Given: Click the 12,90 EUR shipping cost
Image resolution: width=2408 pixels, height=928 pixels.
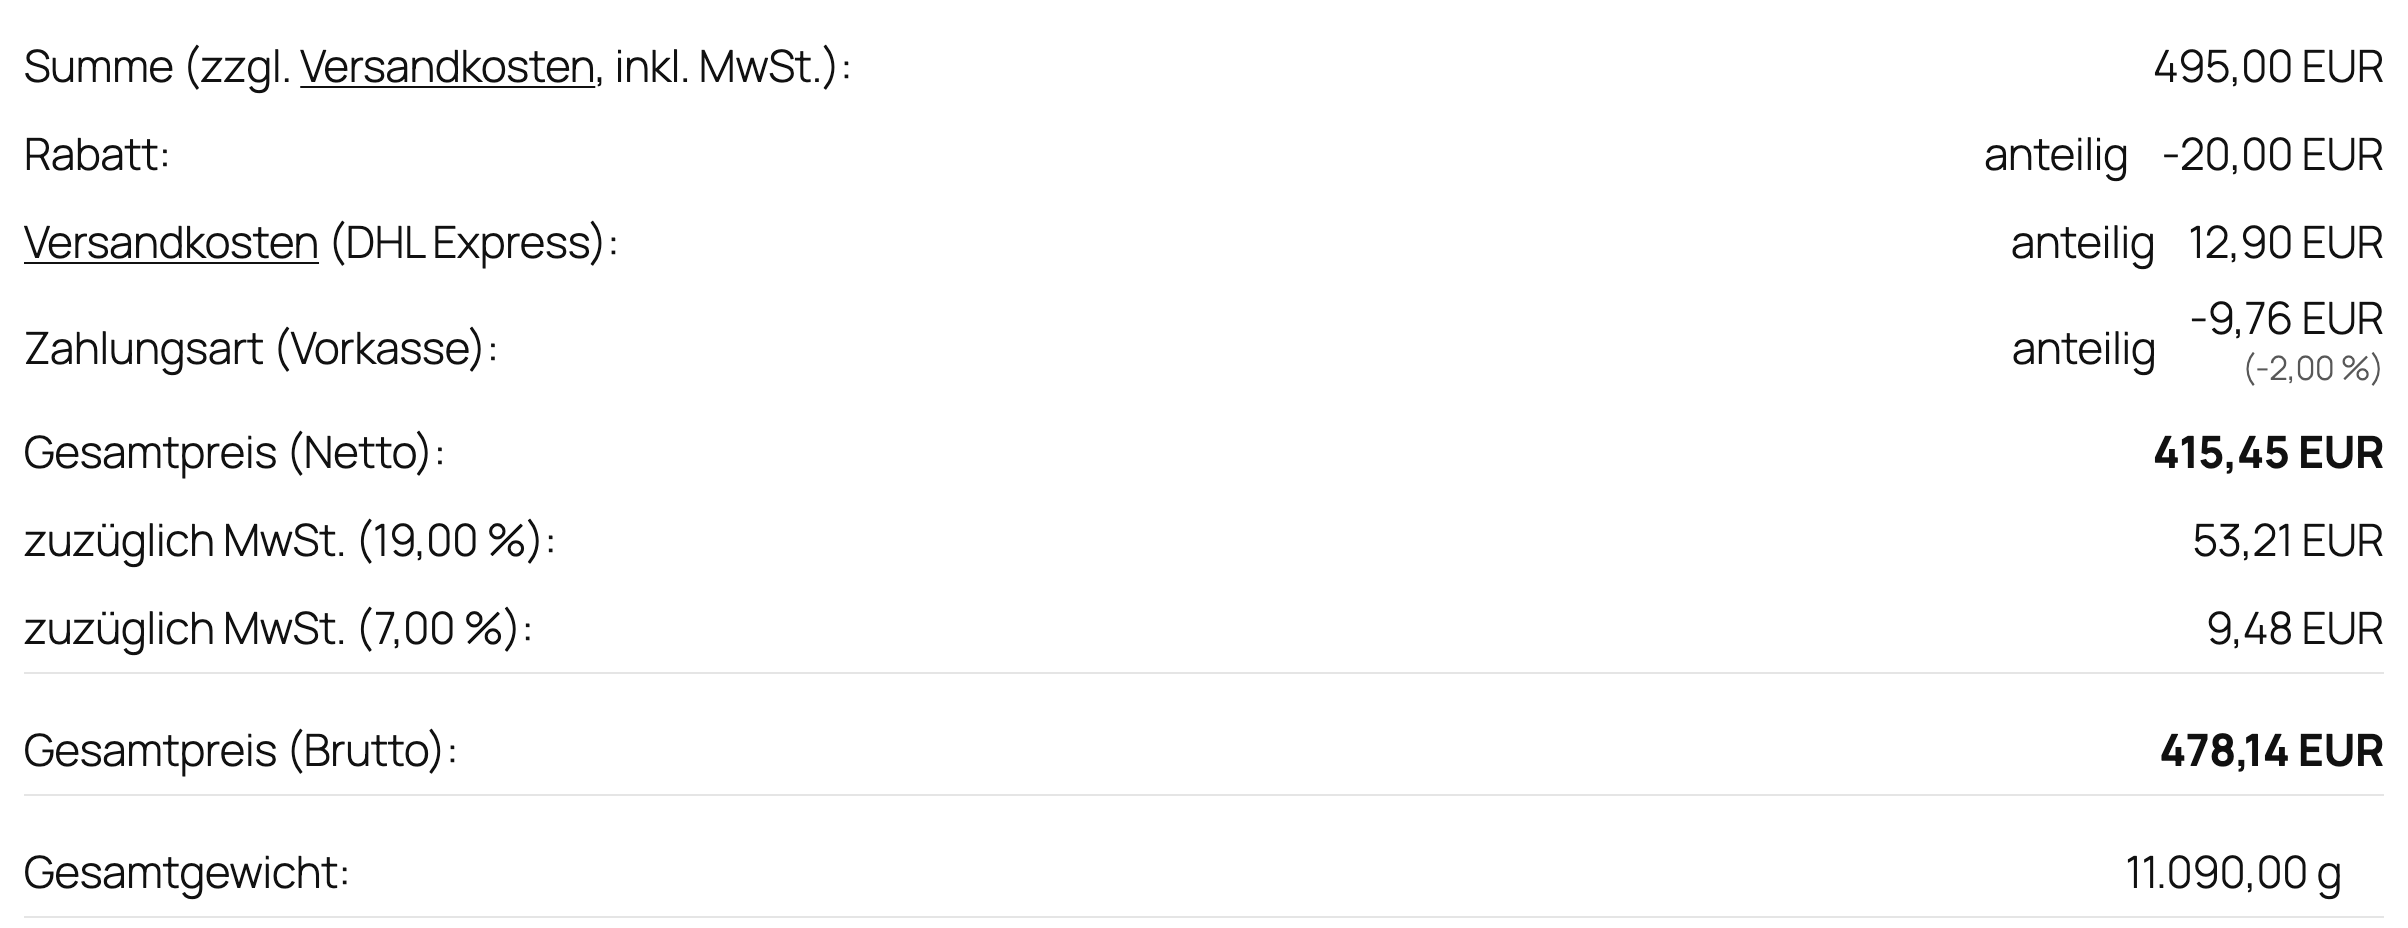Looking at the screenshot, I should coord(2286,243).
